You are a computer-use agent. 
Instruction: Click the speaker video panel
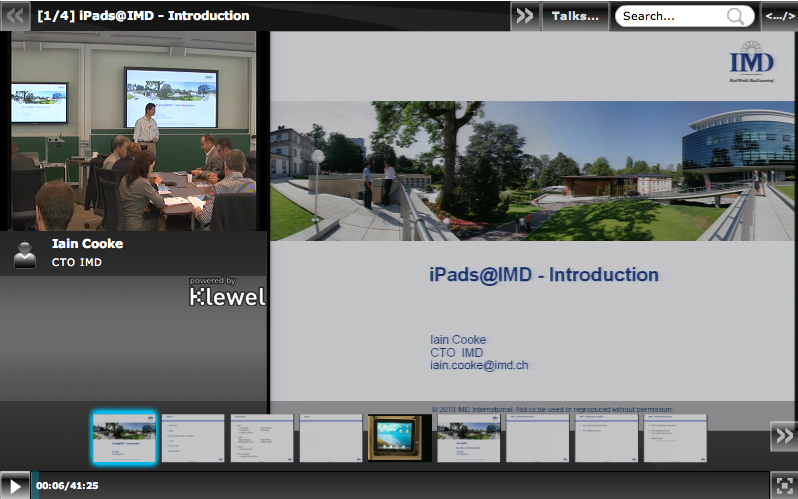coord(133,131)
